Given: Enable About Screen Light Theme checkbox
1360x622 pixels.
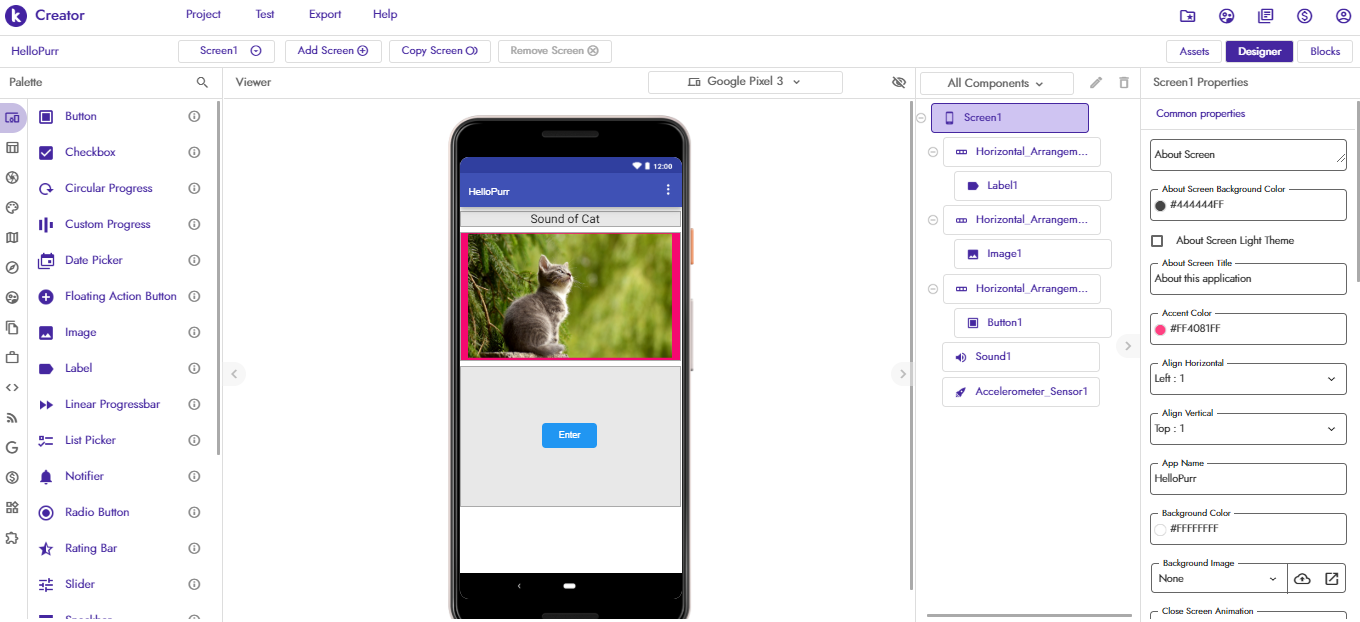Looking at the screenshot, I should [1157, 240].
